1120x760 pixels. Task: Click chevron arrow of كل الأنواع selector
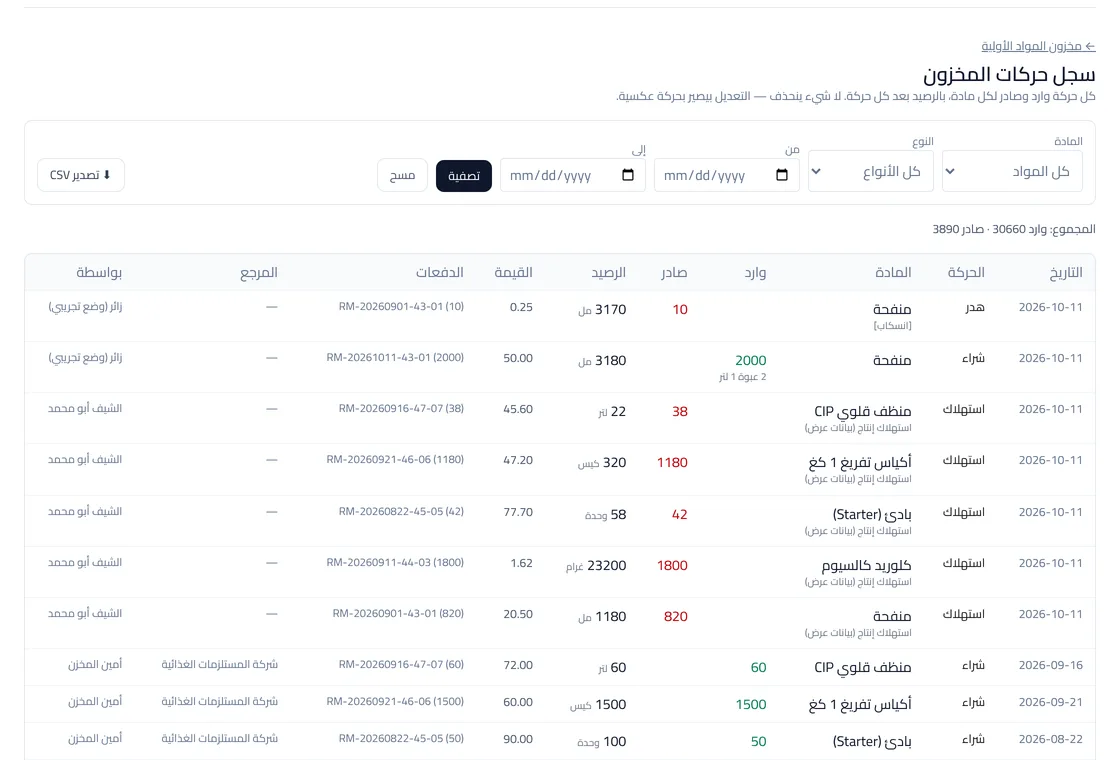(816, 171)
